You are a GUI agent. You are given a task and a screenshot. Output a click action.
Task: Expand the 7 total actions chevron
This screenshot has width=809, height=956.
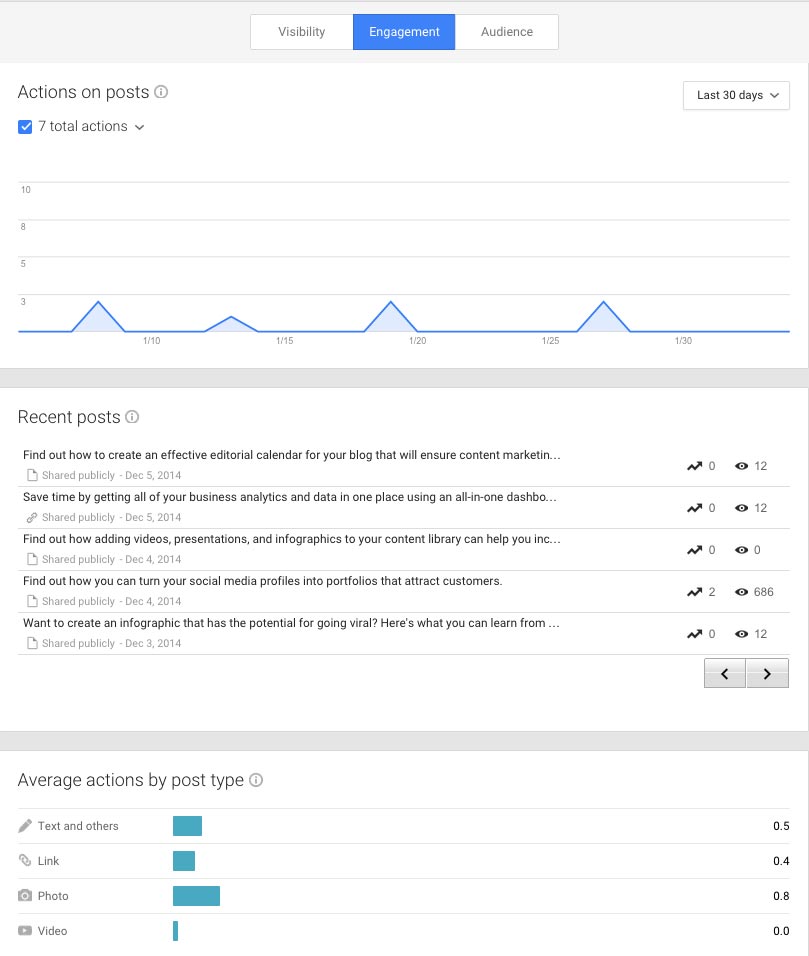click(x=139, y=127)
